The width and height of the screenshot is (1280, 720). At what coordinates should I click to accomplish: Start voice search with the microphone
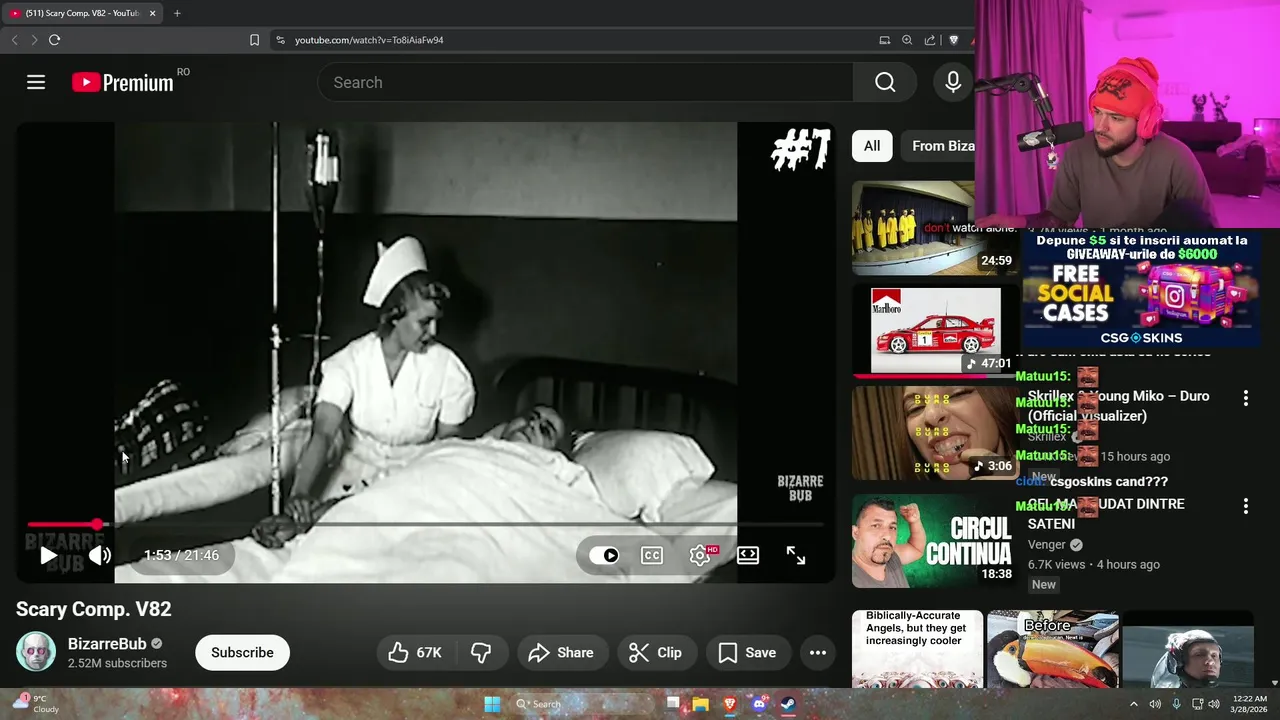pos(953,82)
